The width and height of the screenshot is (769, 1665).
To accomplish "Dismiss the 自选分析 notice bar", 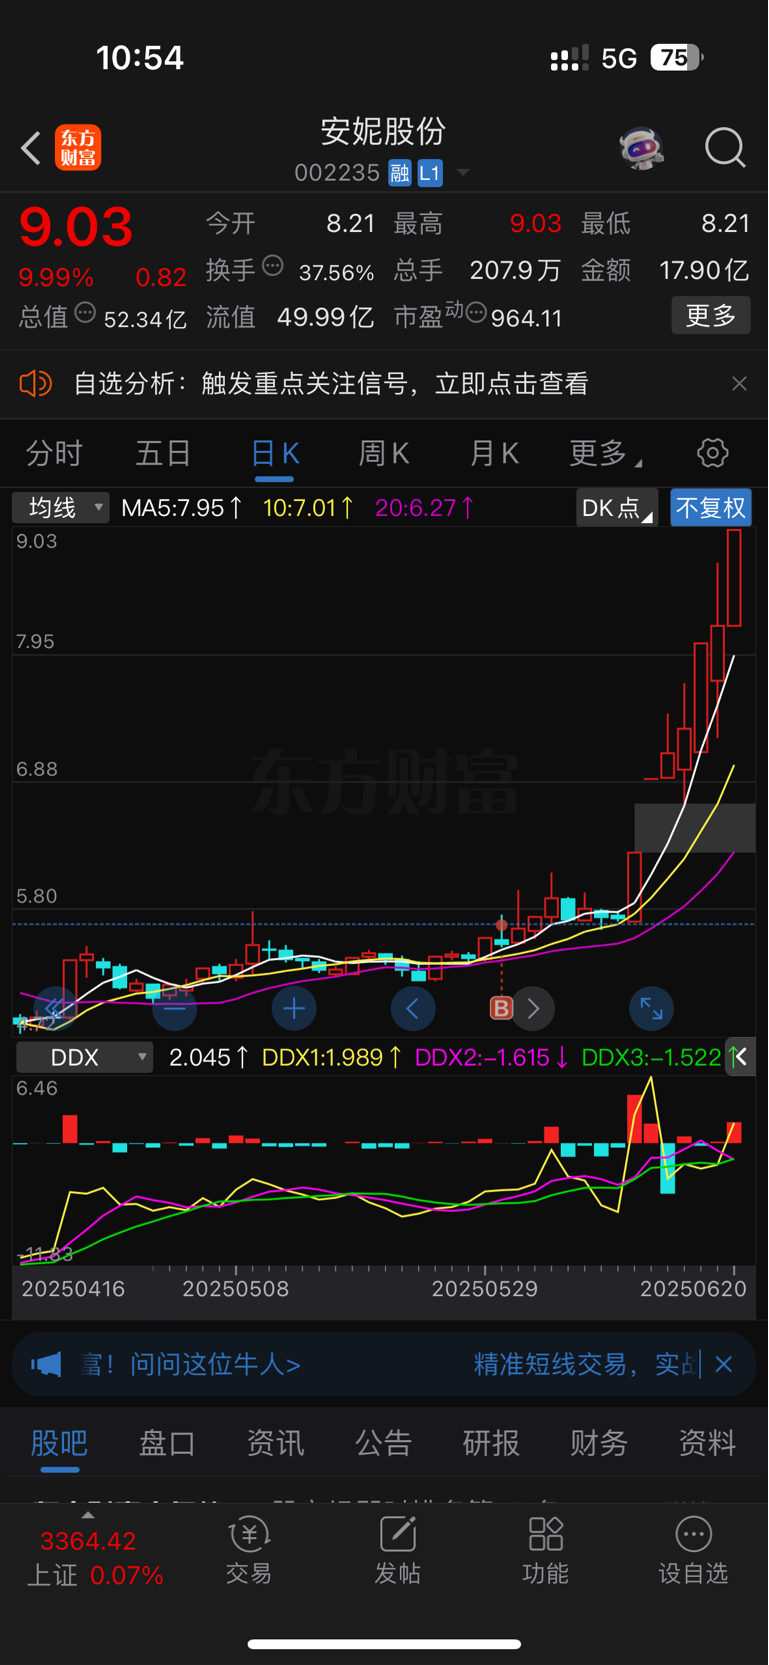I will point(739,383).
